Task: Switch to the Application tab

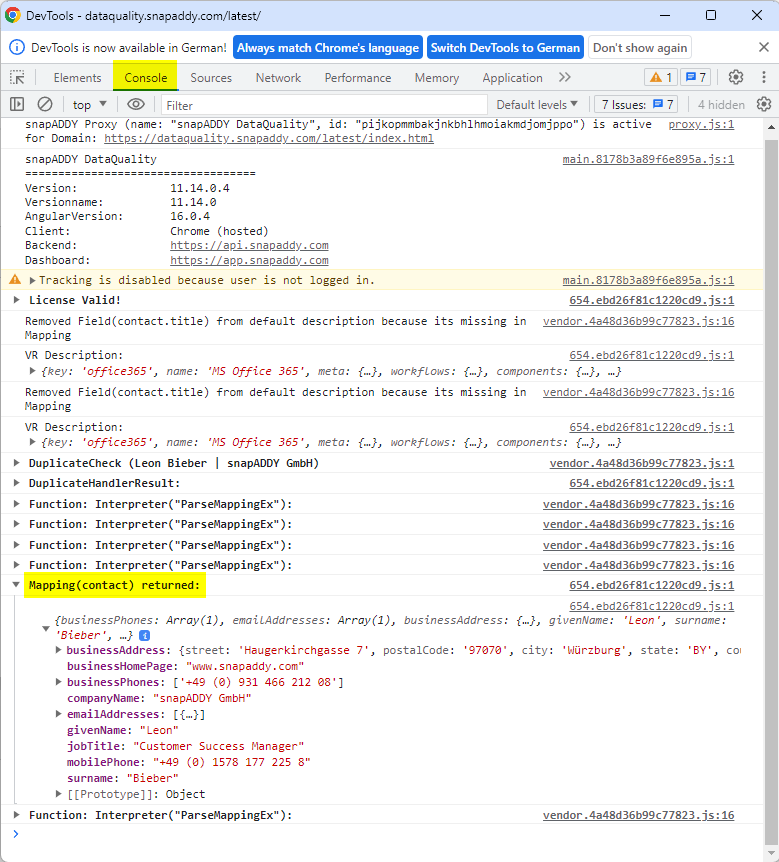Action: tap(512, 78)
